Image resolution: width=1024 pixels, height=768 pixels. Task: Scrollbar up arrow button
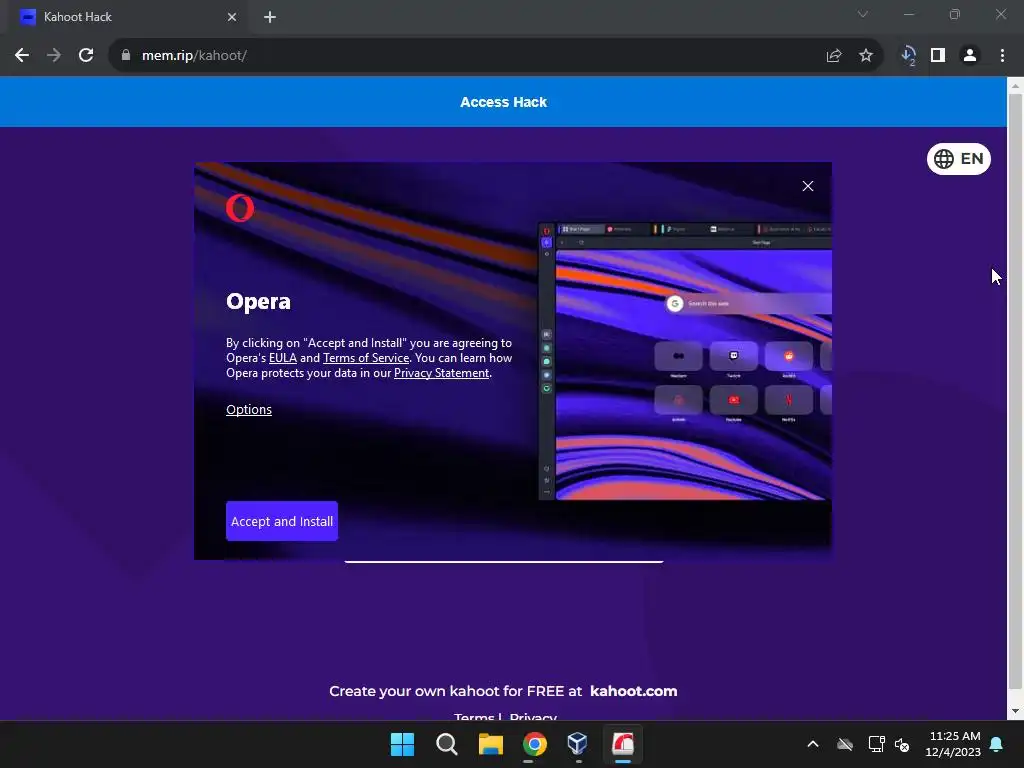[x=1015, y=85]
